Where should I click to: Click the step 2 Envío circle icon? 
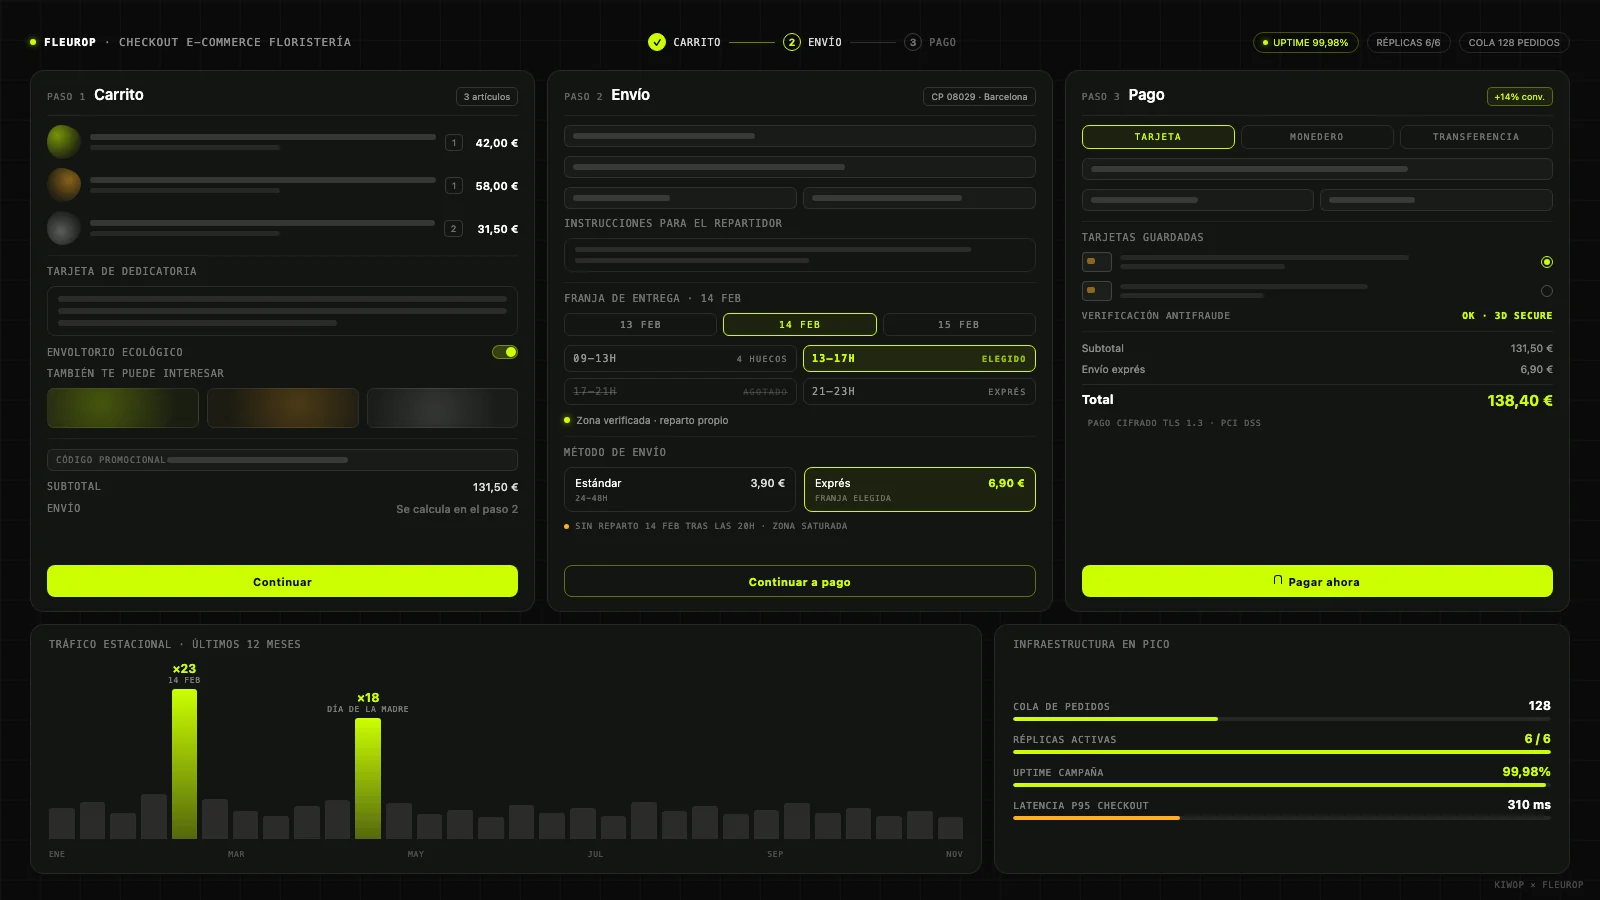point(792,42)
